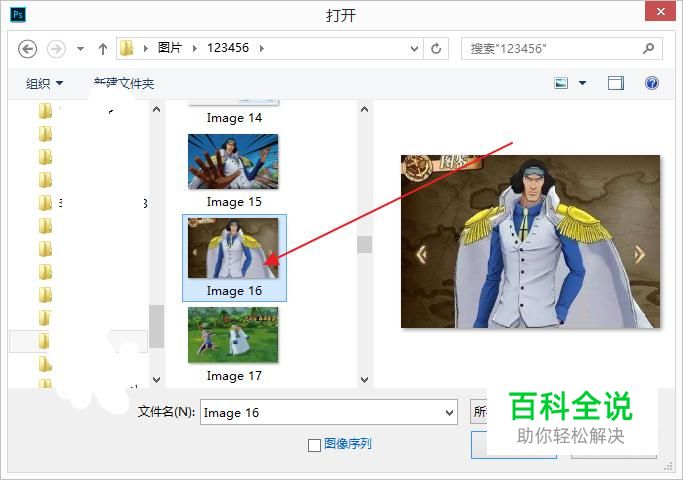Click the file list scrollbar thumb

tap(365, 244)
